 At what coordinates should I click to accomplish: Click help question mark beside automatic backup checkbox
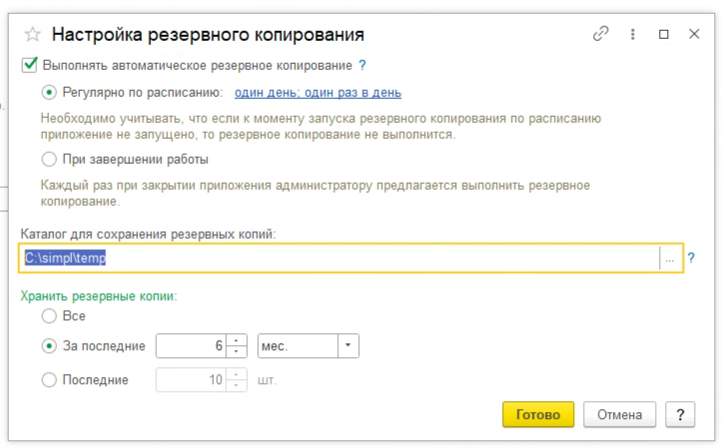[x=363, y=65]
